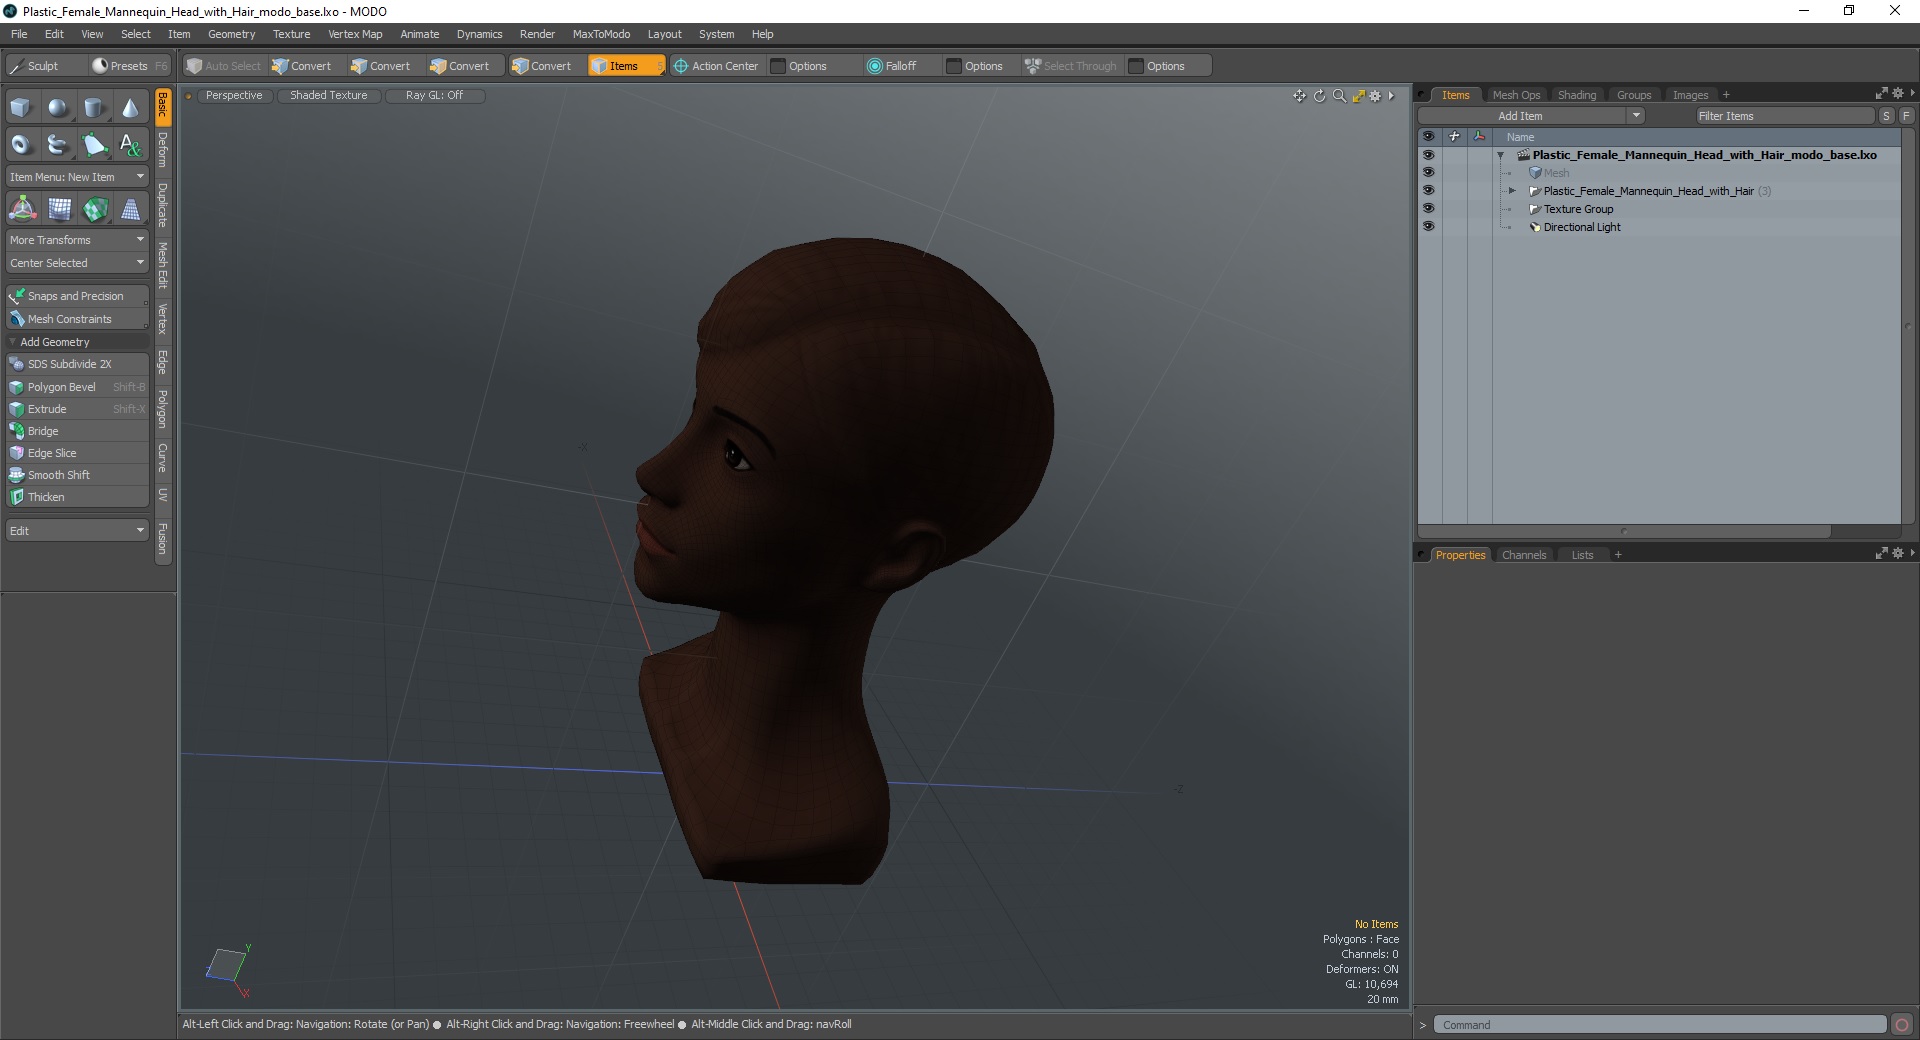This screenshot has width=1920, height=1040.
Task: Click into the Command input field
Action: [x=1660, y=1025]
